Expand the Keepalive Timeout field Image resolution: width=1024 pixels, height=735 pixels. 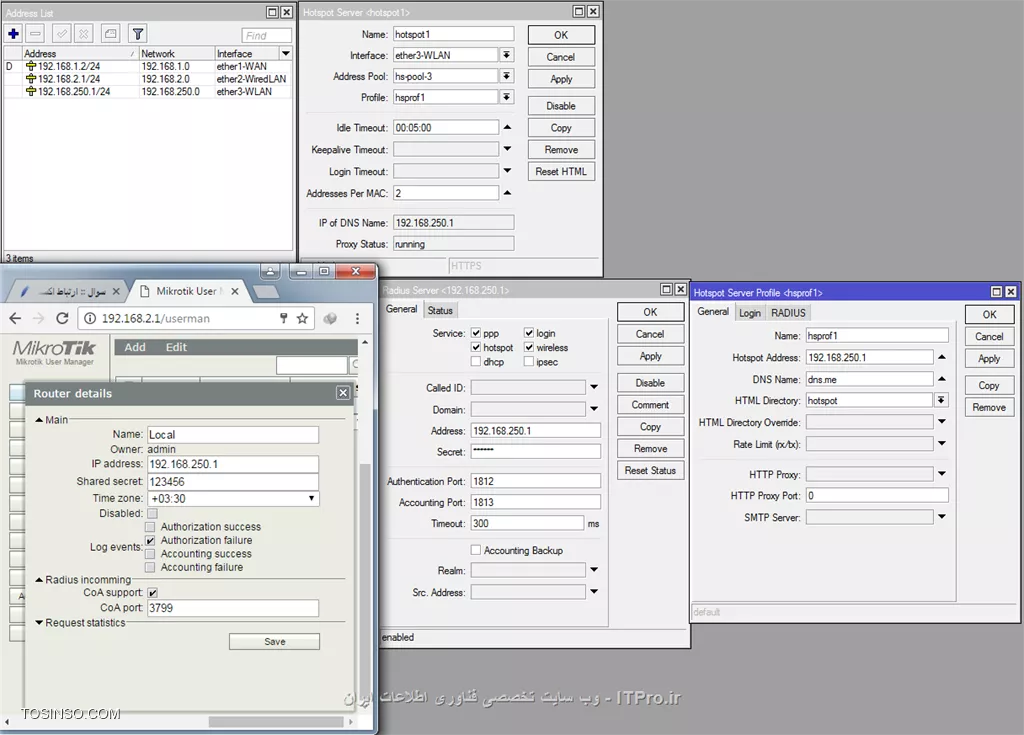pyautogui.click(x=507, y=149)
